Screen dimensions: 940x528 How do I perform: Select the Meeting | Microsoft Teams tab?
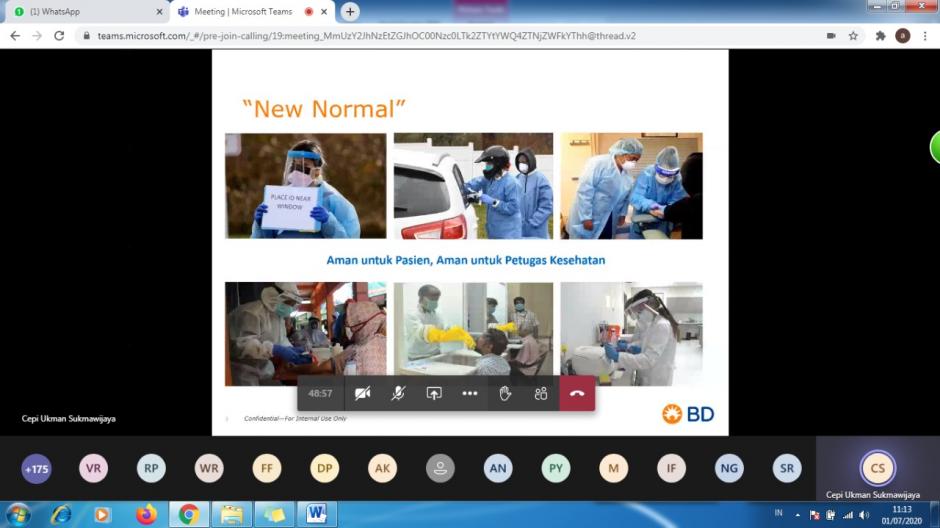tap(238, 12)
